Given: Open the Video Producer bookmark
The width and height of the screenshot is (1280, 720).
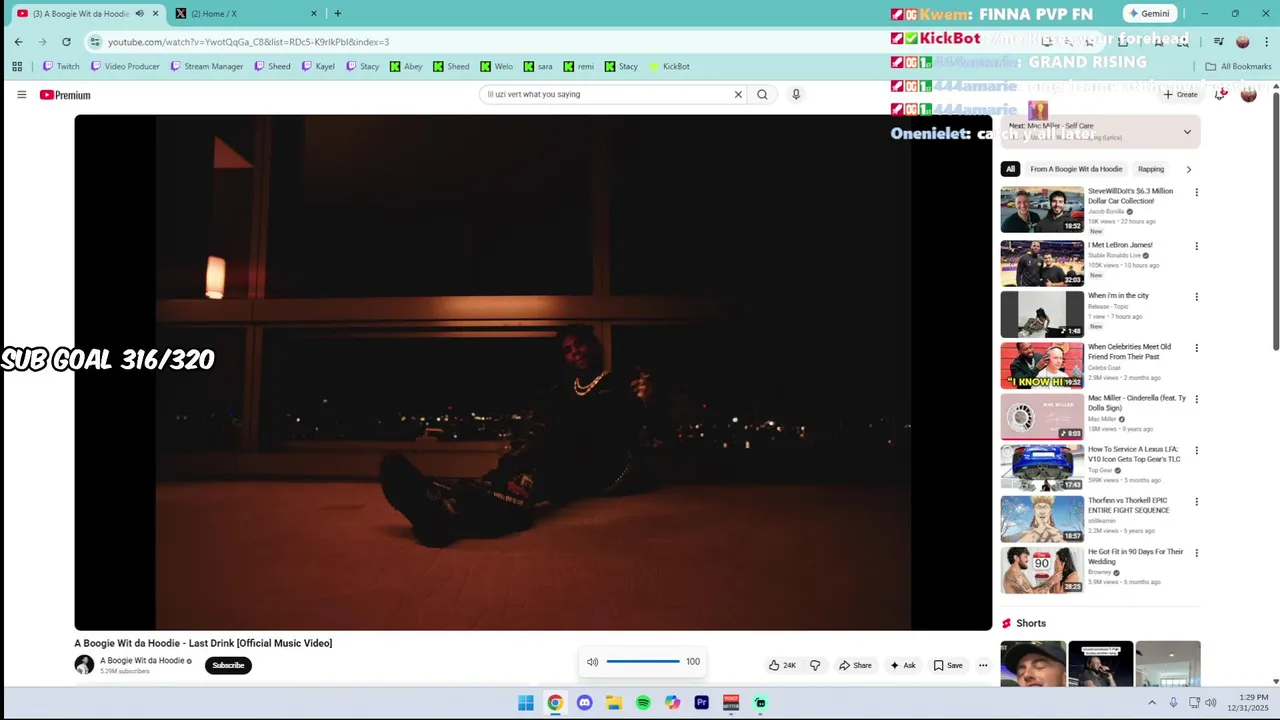Looking at the screenshot, I should 125,66.
